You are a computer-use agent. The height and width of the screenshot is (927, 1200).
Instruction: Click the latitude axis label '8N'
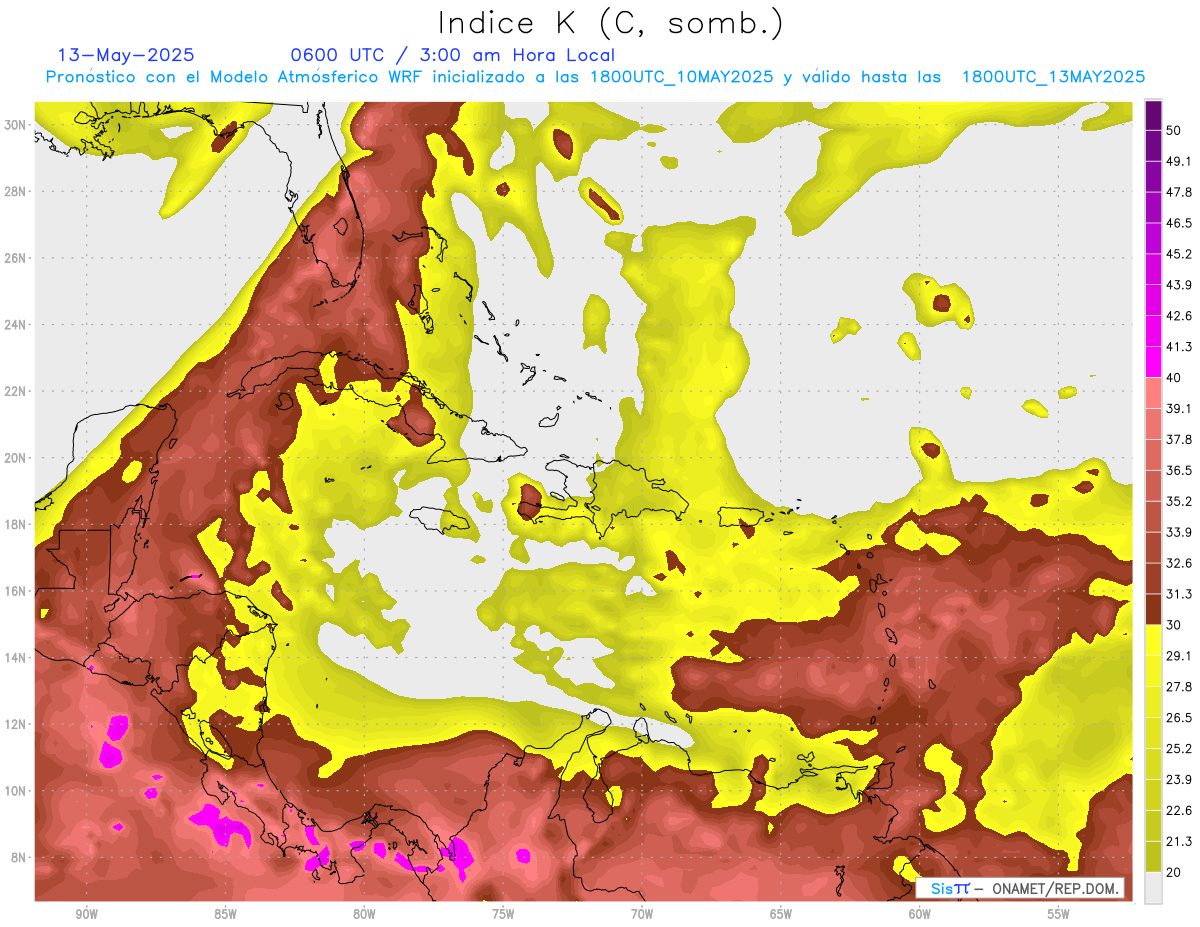click(x=19, y=858)
